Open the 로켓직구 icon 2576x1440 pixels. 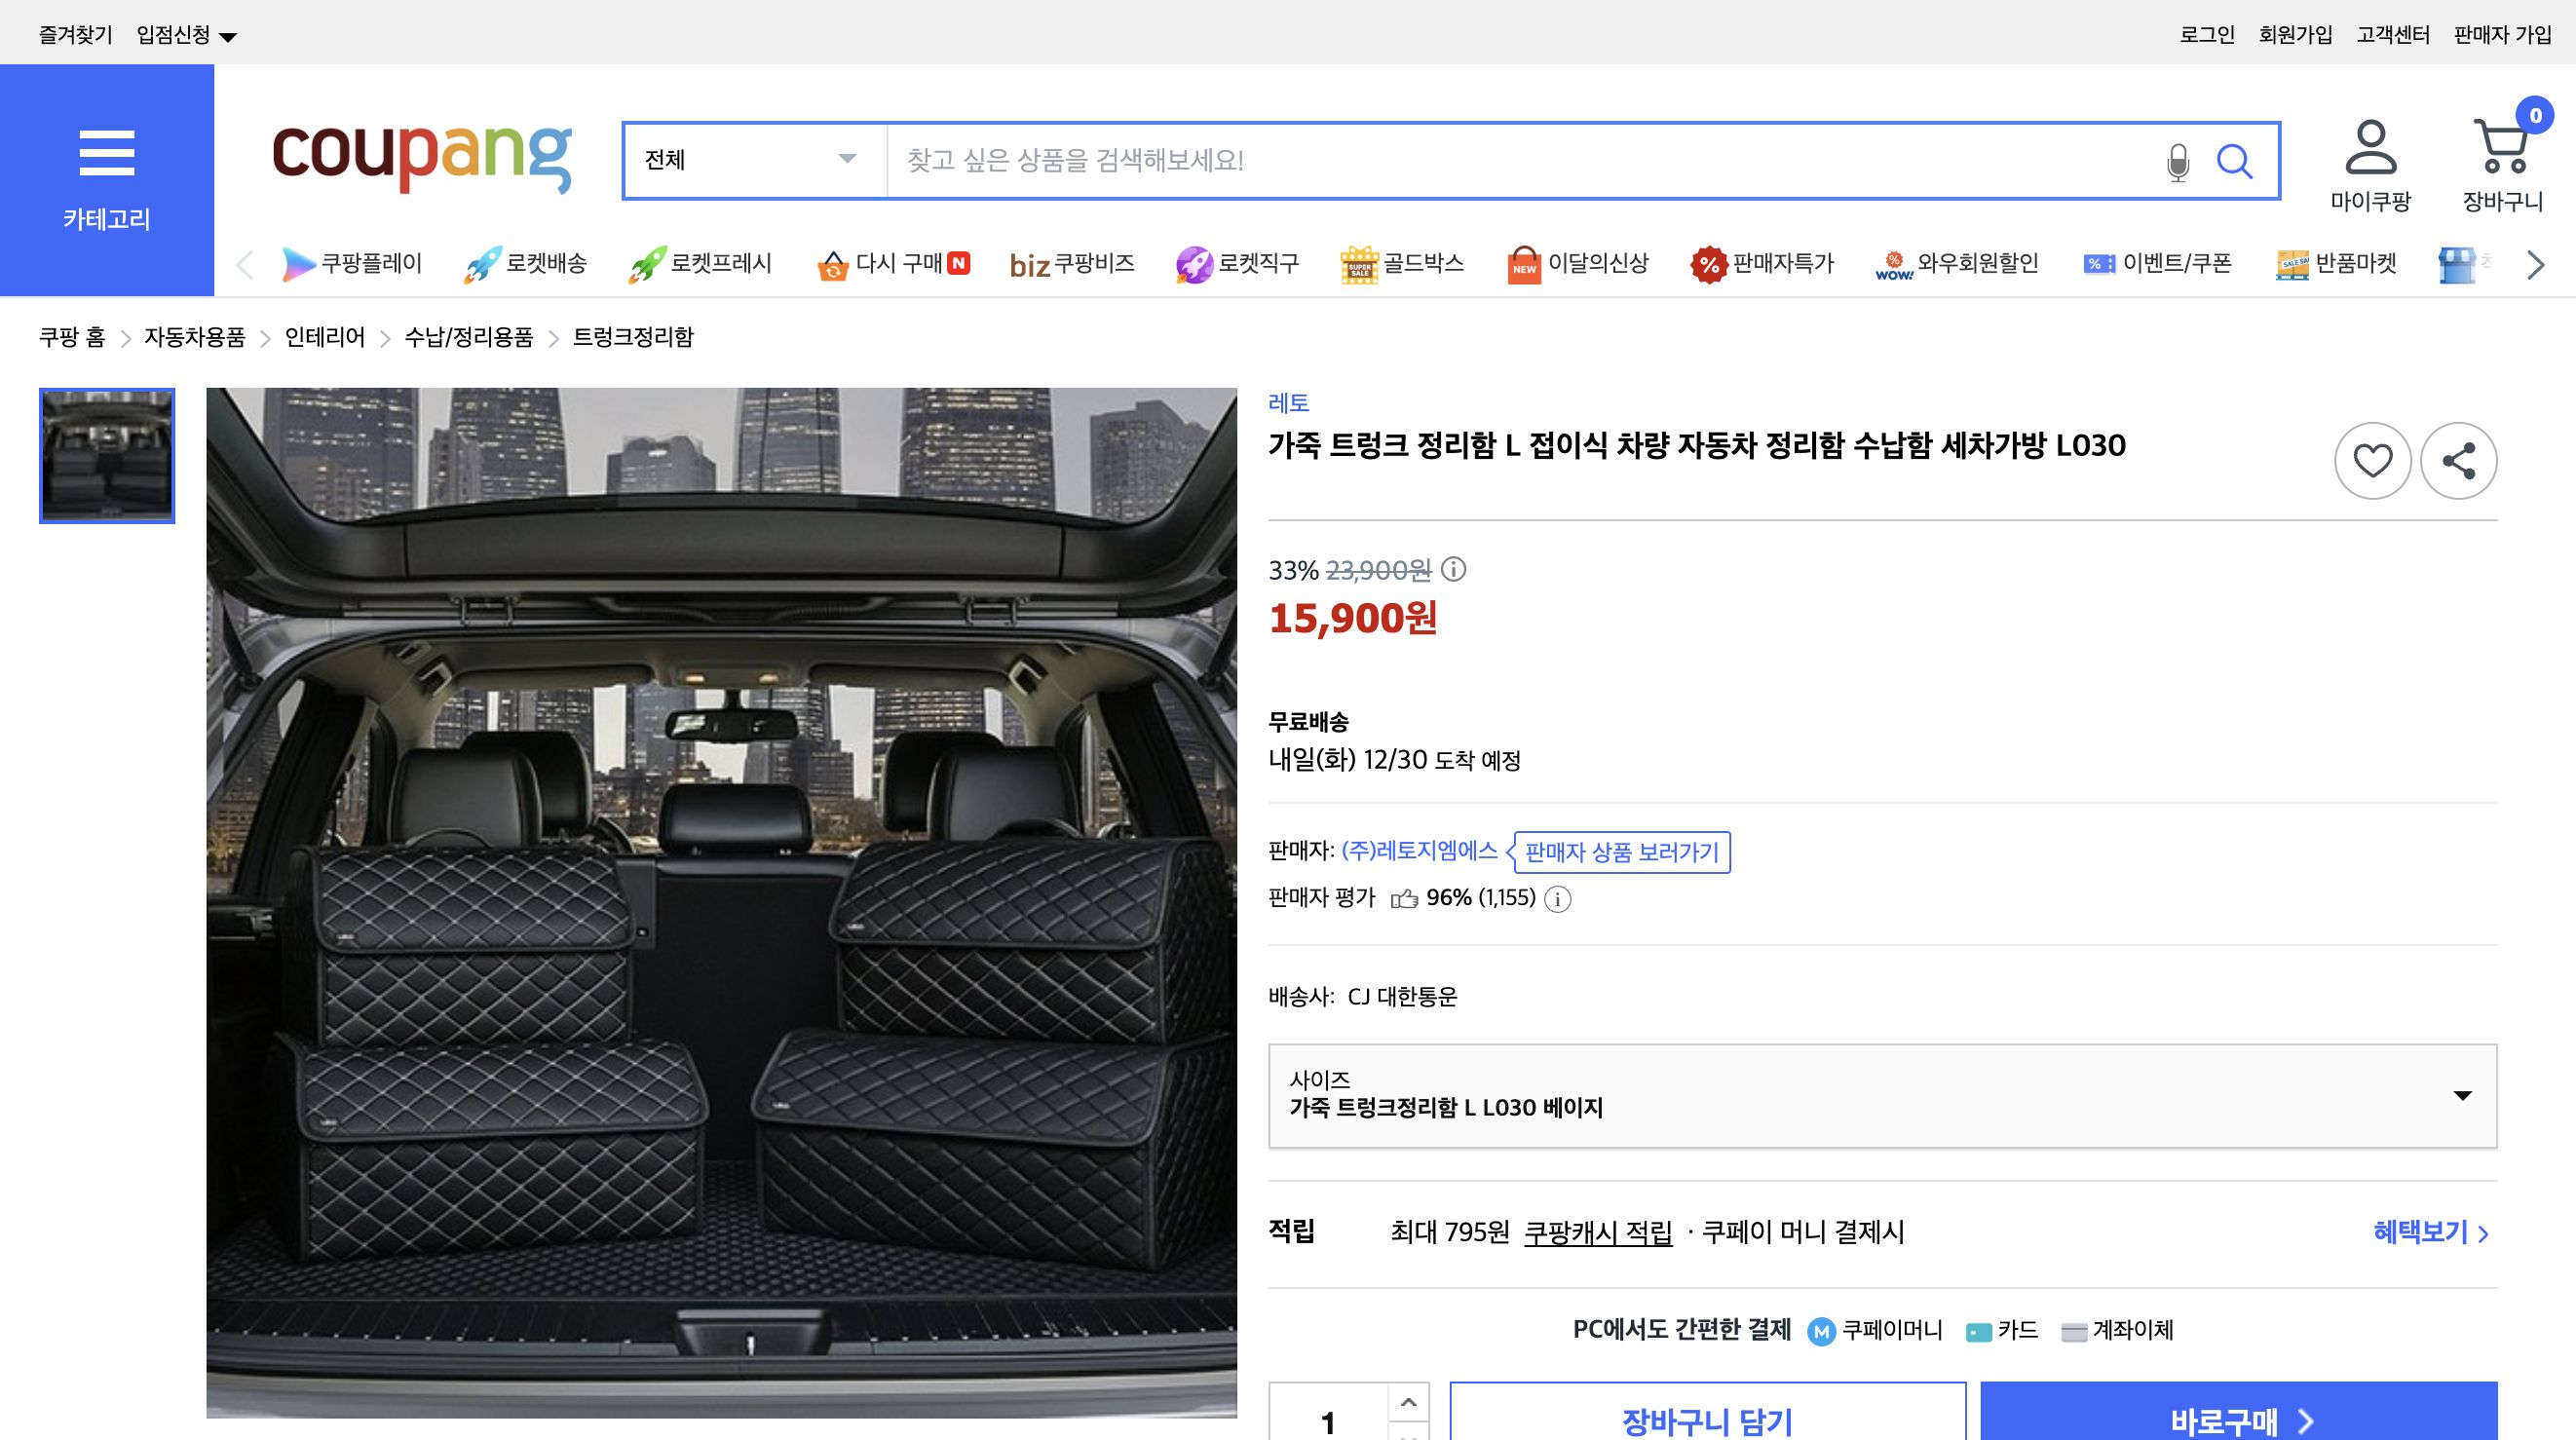point(1196,262)
